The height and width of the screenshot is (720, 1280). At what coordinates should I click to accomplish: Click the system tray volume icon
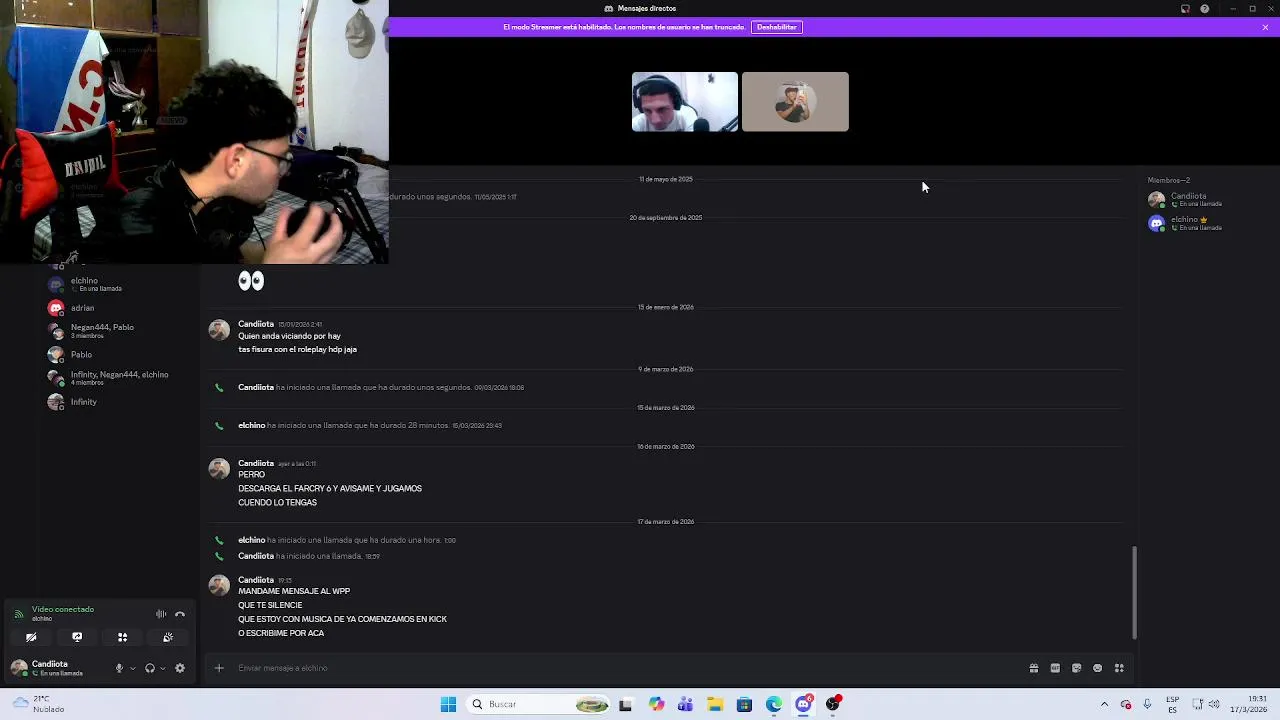1215,704
